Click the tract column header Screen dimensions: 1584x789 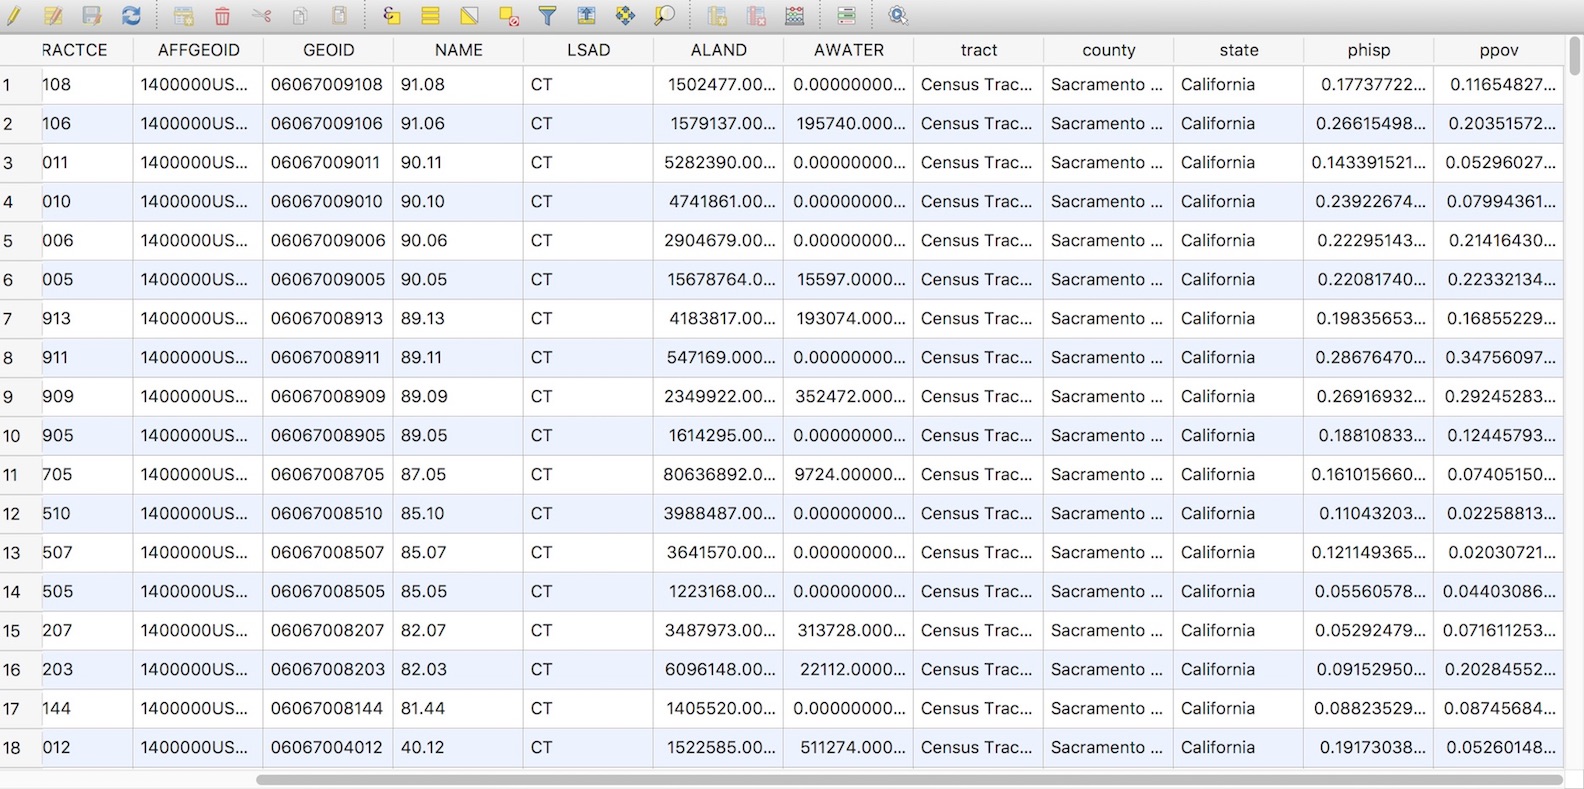coord(978,50)
